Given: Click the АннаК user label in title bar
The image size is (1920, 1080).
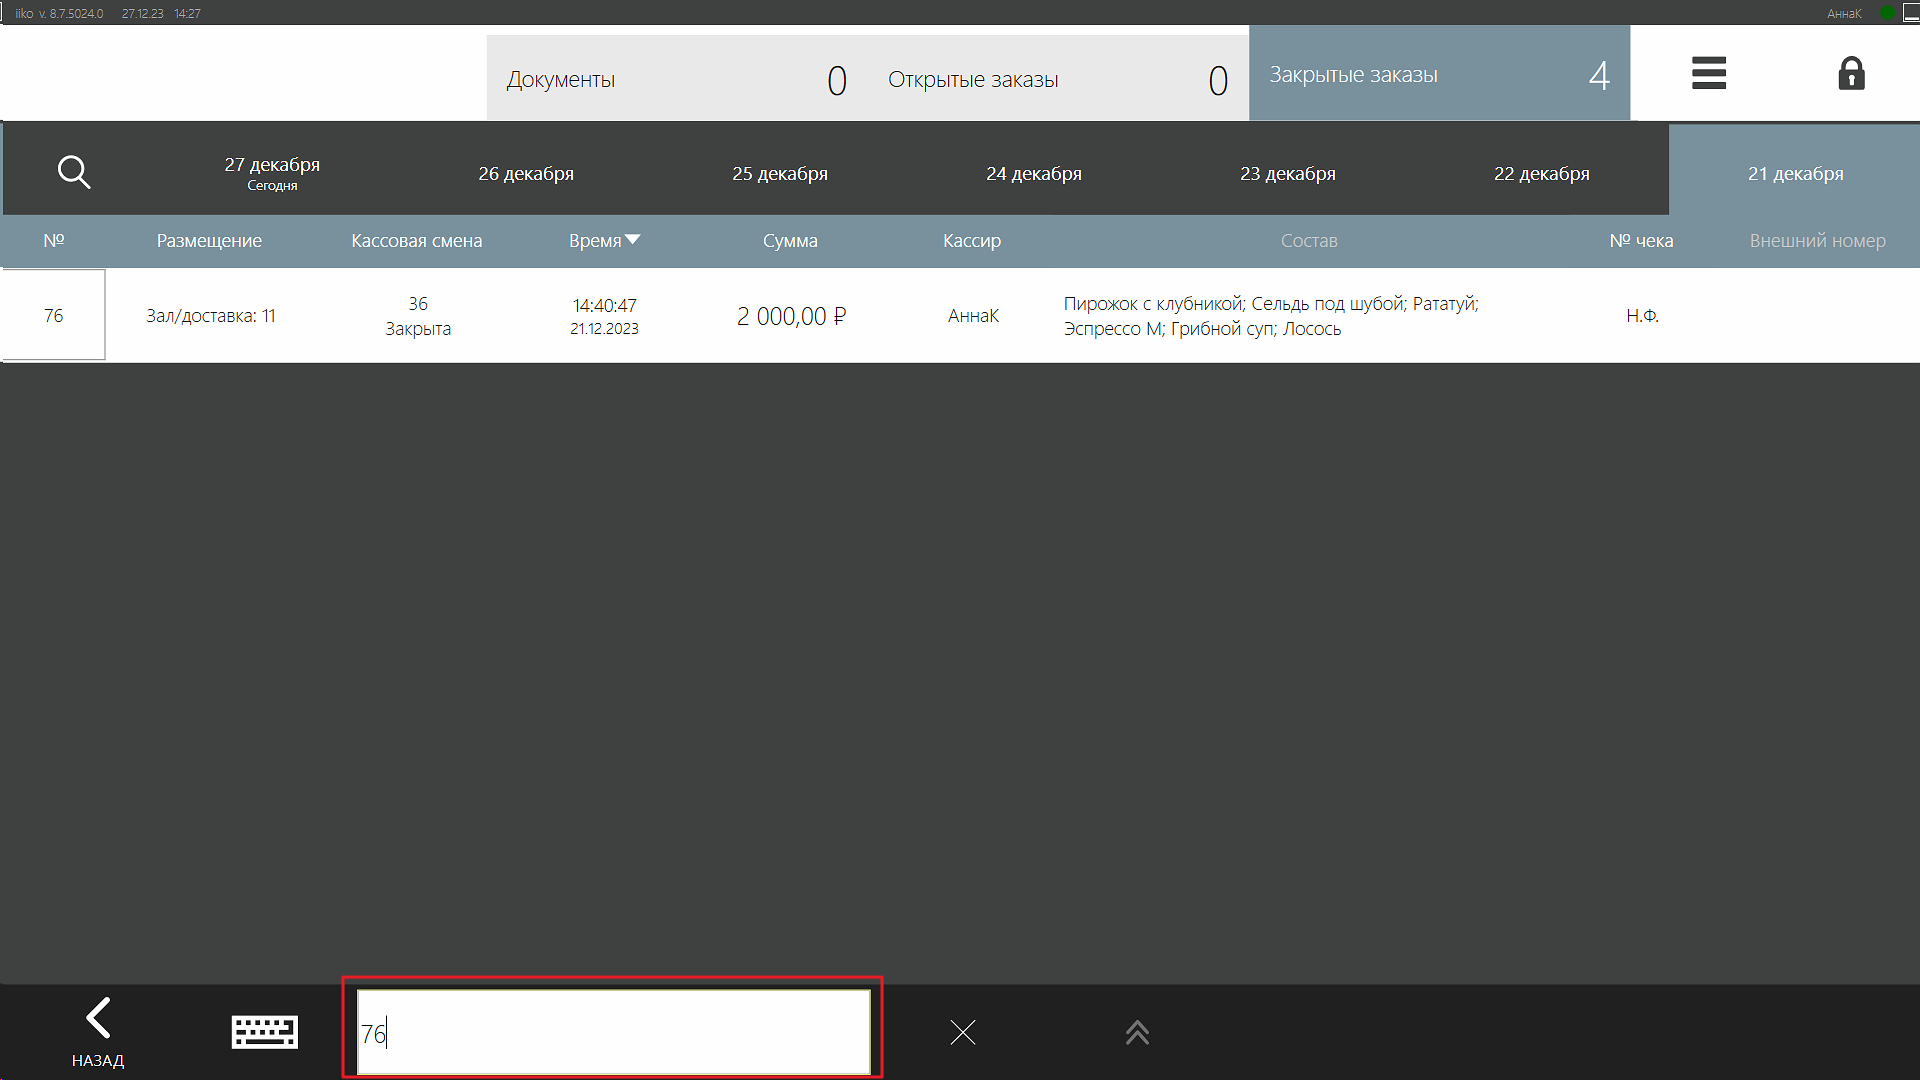Looking at the screenshot, I should pyautogui.click(x=1843, y=13).
